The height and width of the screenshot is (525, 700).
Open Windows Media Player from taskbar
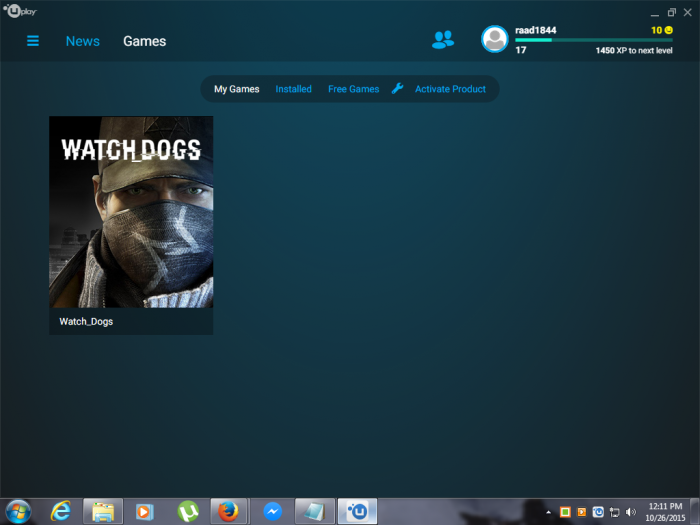click(145, 512)
